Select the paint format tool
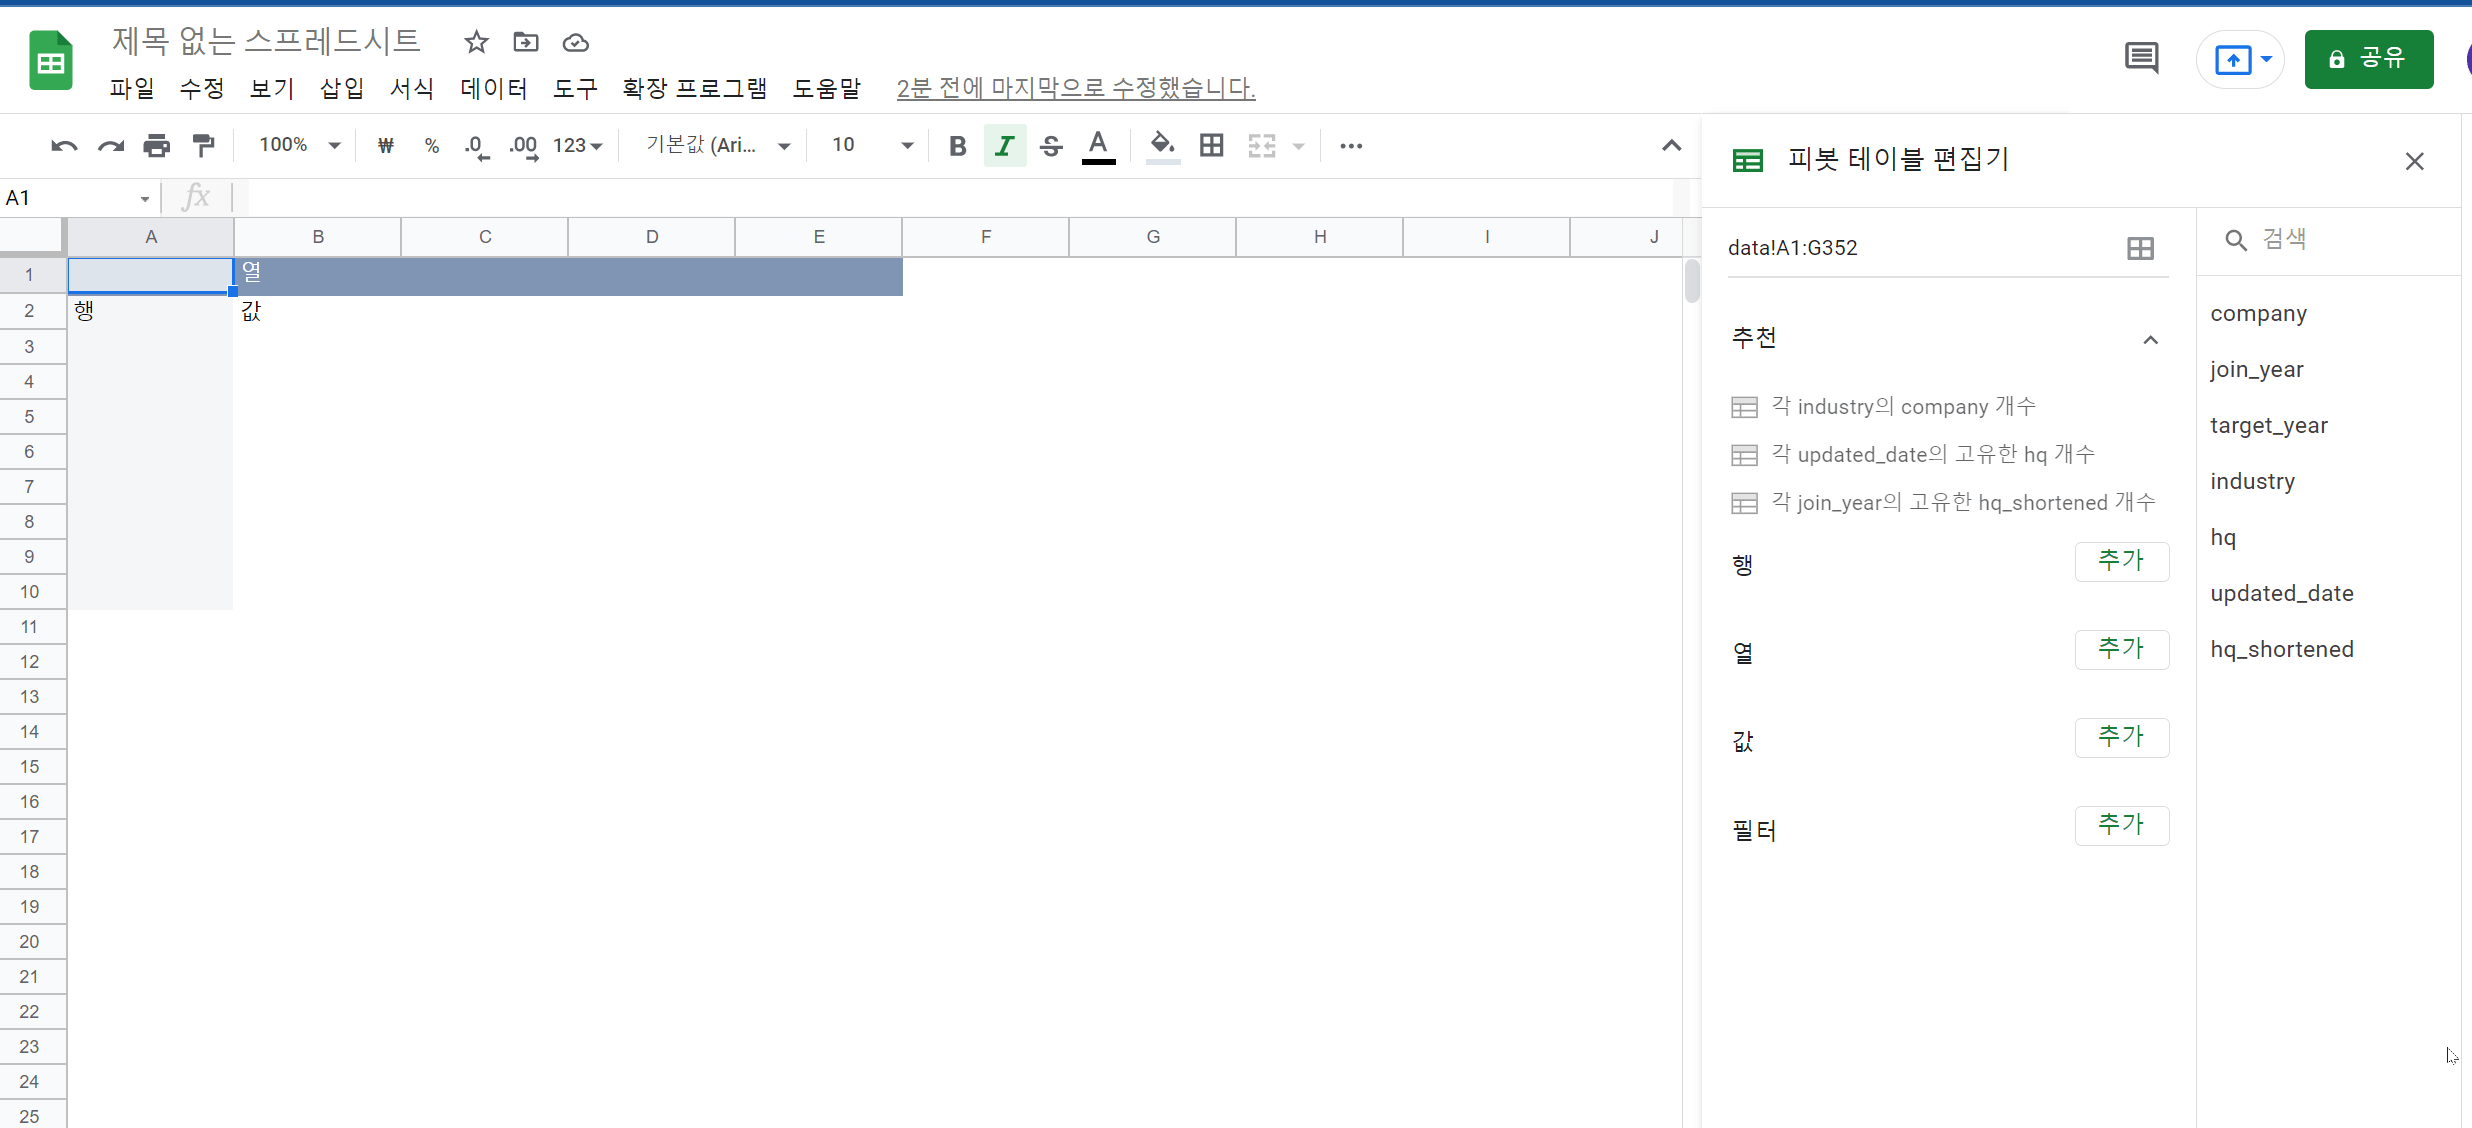Image resolution: width=2472 pixels, height=1128 pixels. click(x=204, y=146)
